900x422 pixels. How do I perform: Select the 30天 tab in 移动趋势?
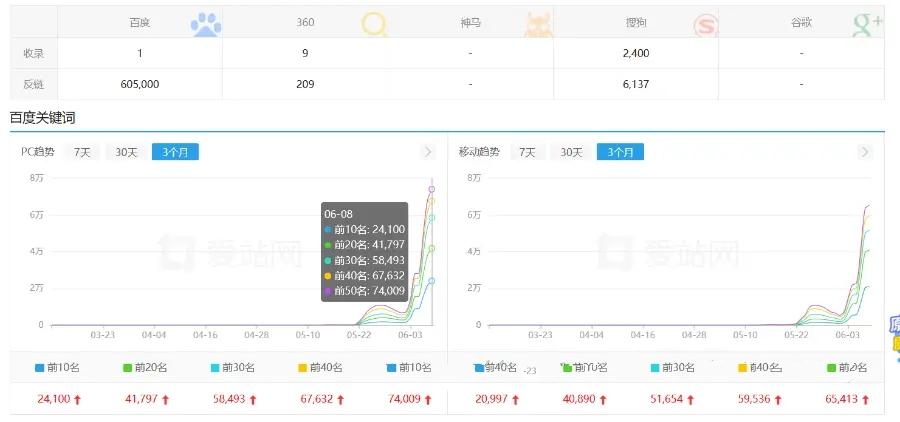tap(571, 152)
